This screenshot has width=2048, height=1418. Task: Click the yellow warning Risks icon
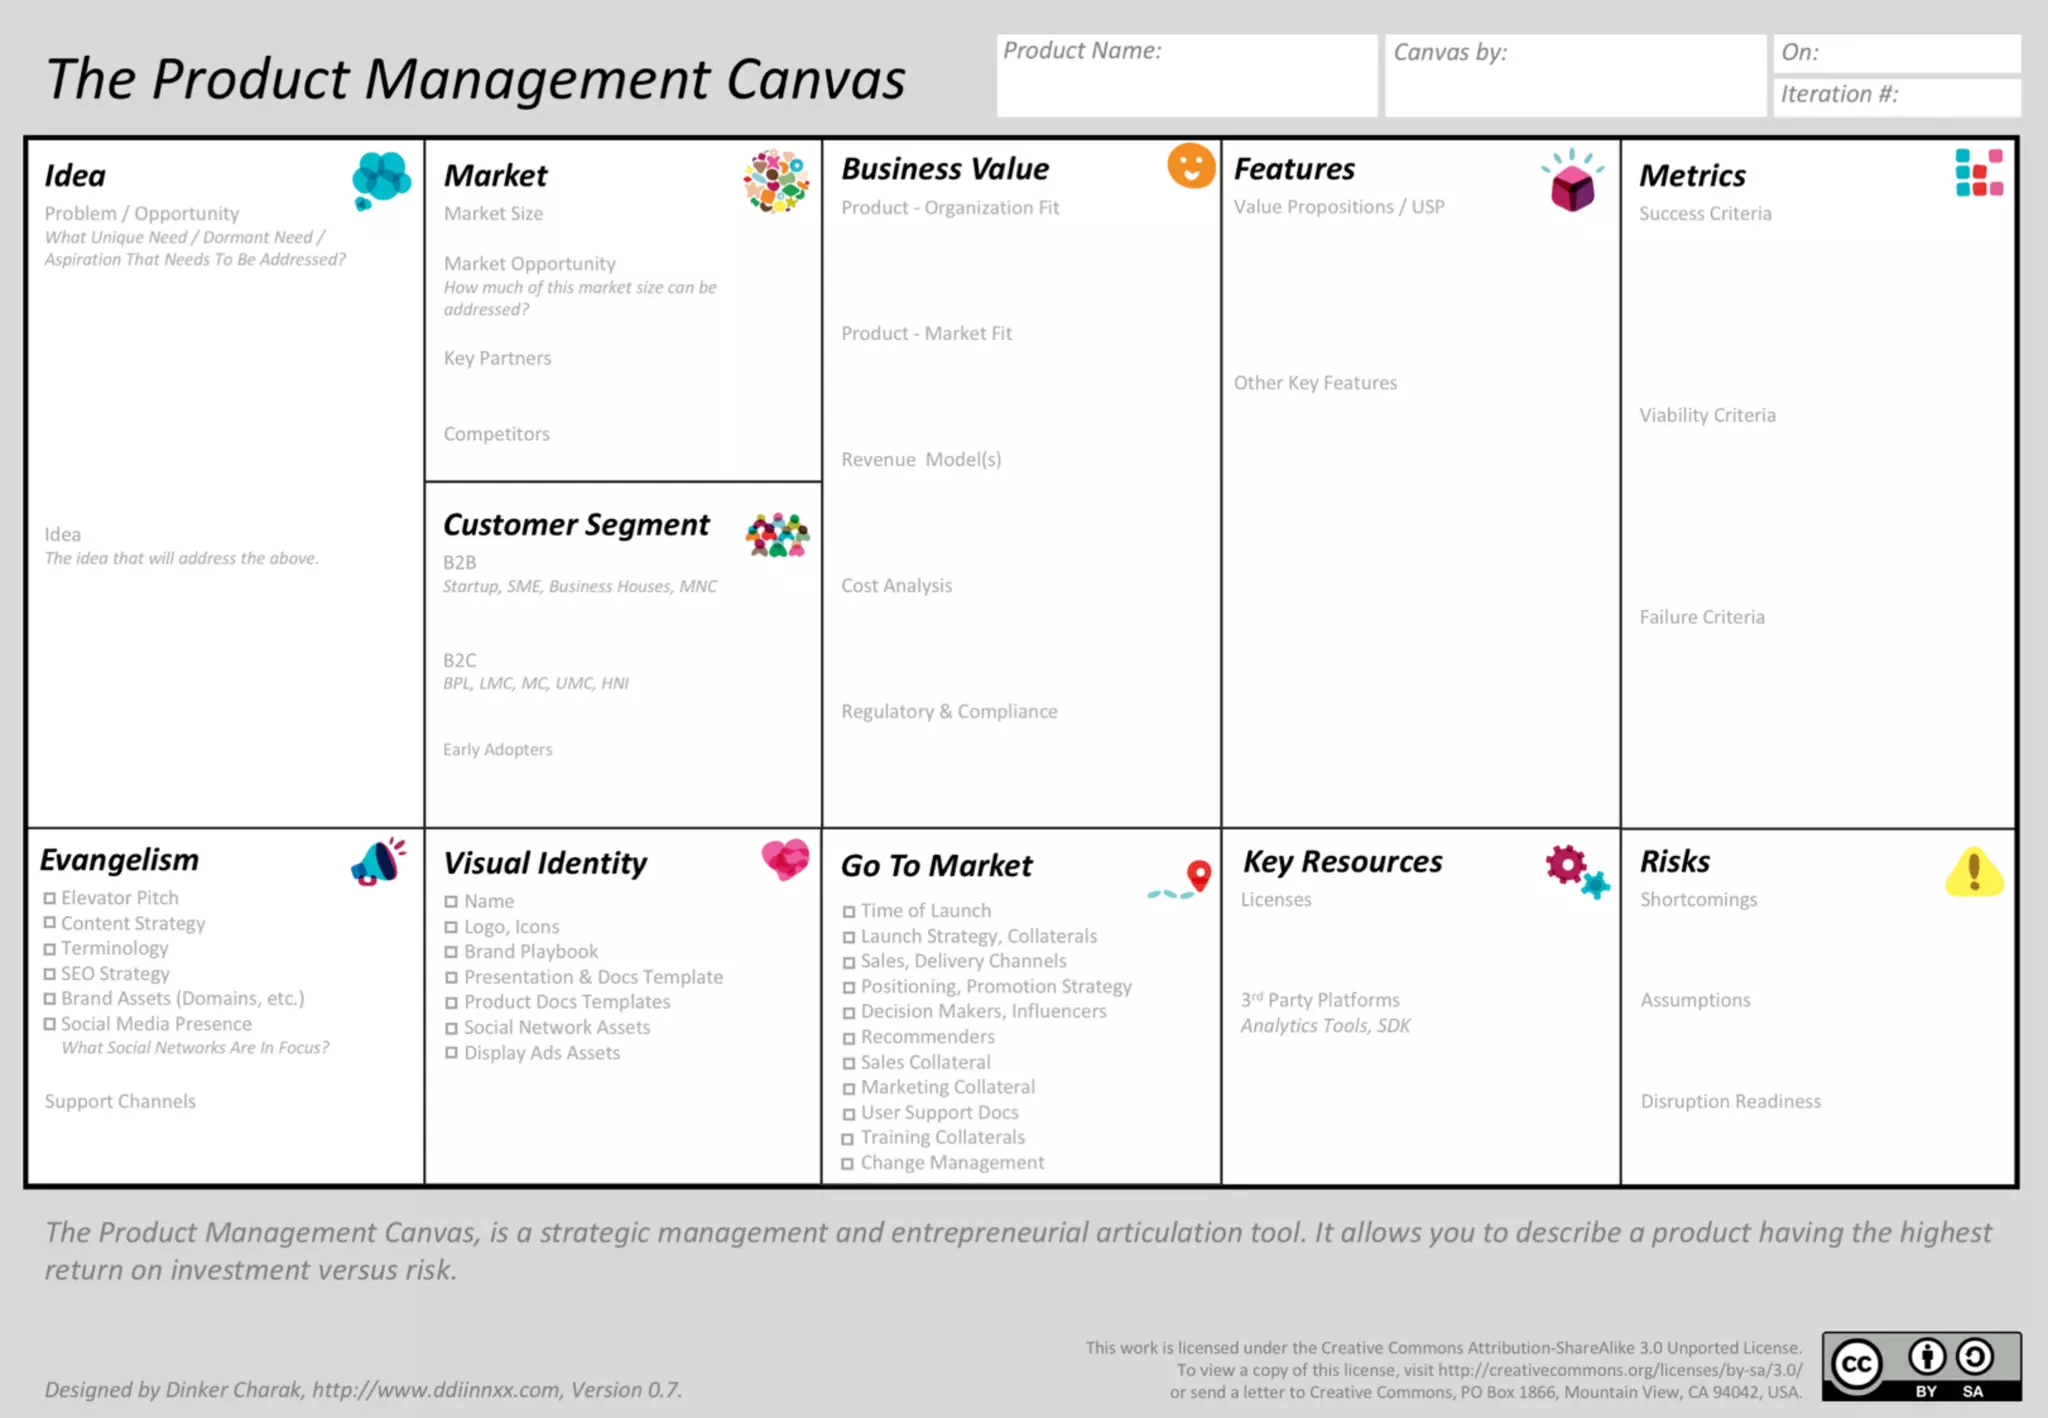1974,872
